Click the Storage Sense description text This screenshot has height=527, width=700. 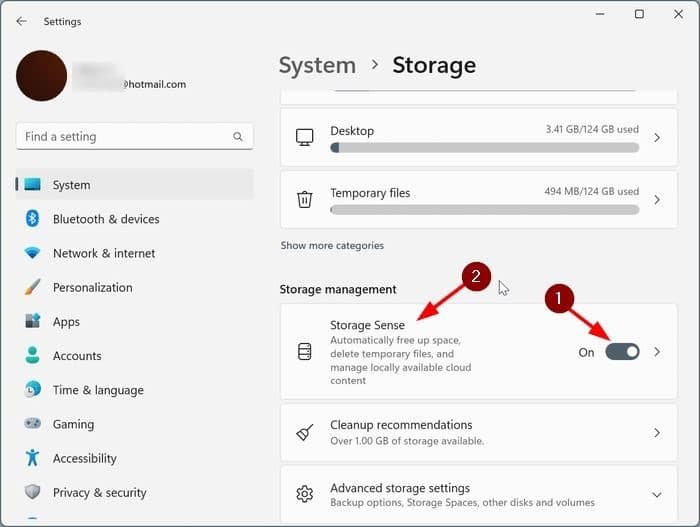pos(400,360)
